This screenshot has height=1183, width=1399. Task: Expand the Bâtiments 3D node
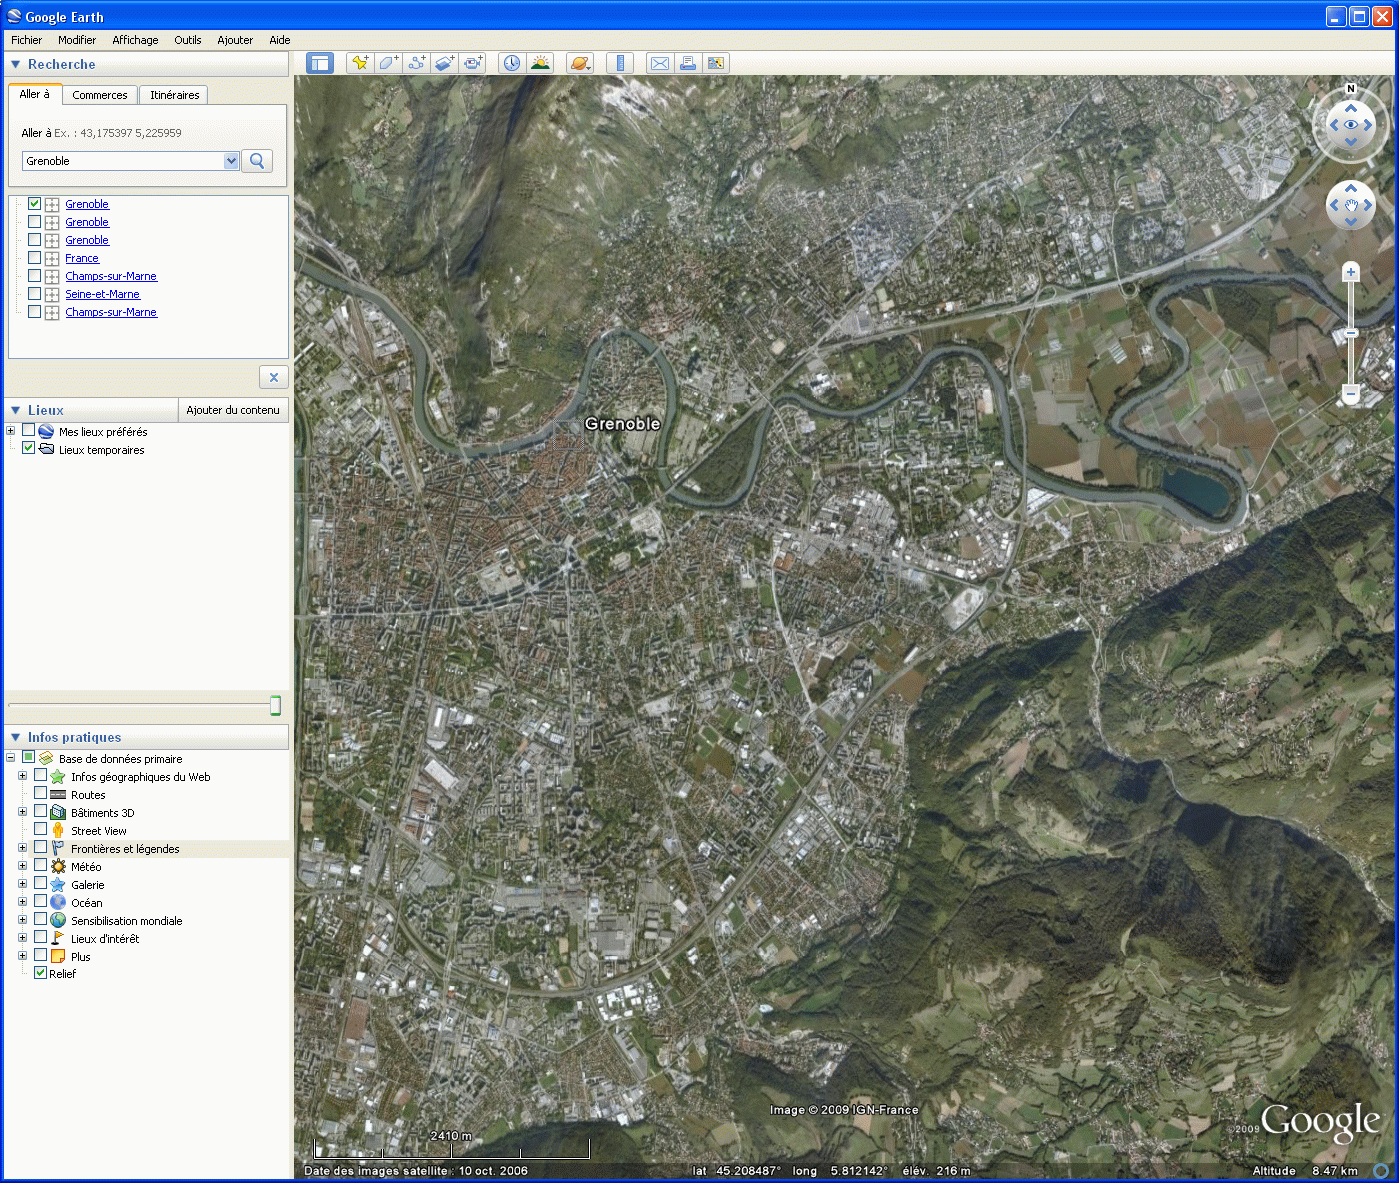pyautogui.click(x=22, y=812)
